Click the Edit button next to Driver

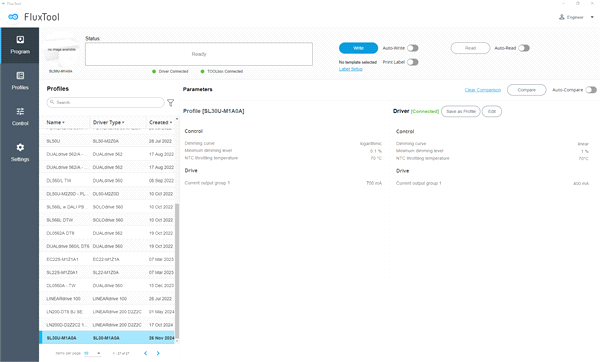coord(492,111)
